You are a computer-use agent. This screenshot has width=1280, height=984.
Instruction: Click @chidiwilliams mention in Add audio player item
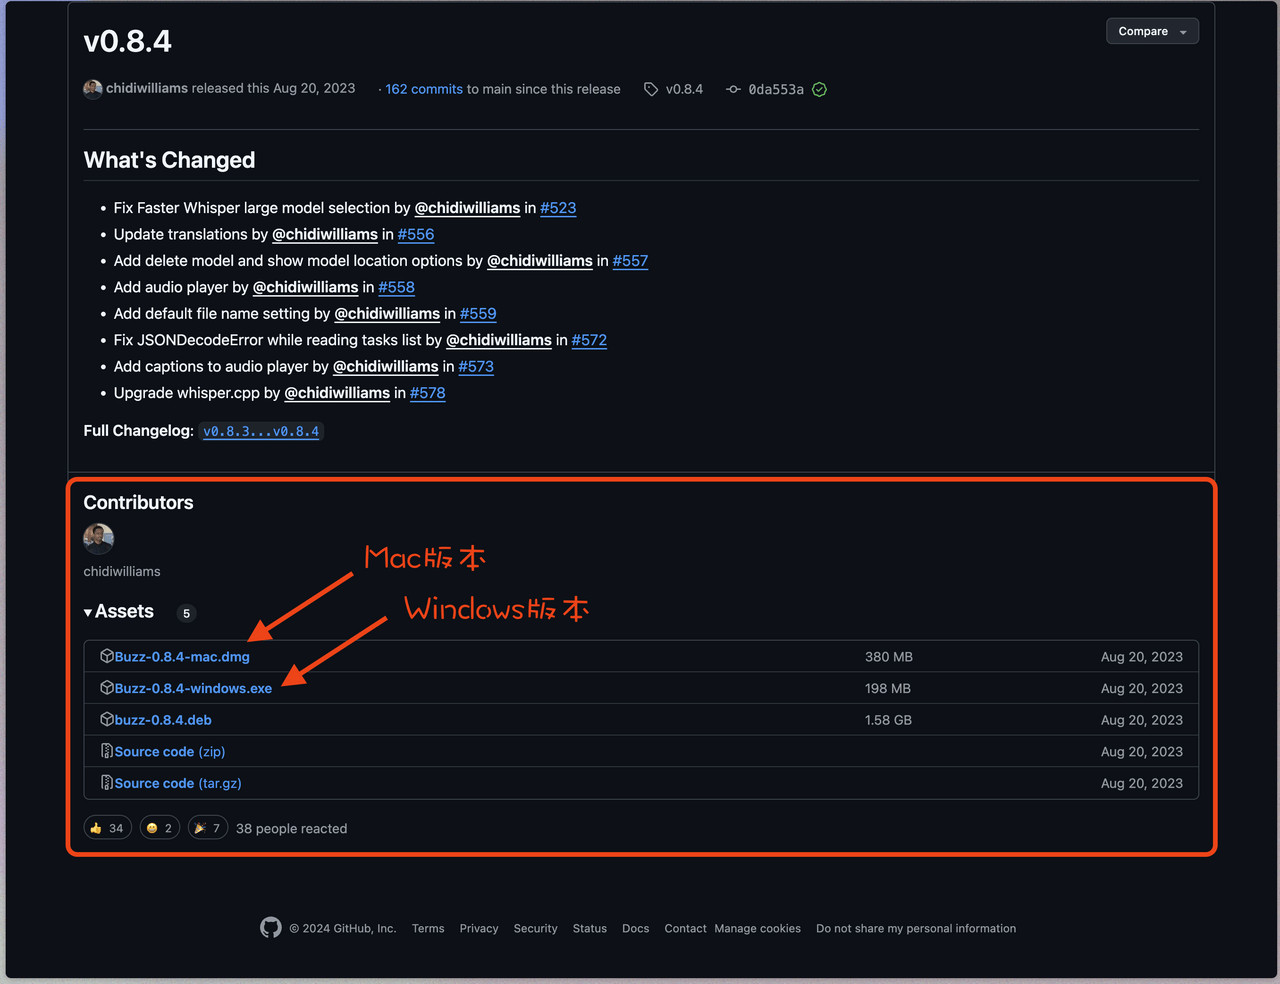click(305, 287)
